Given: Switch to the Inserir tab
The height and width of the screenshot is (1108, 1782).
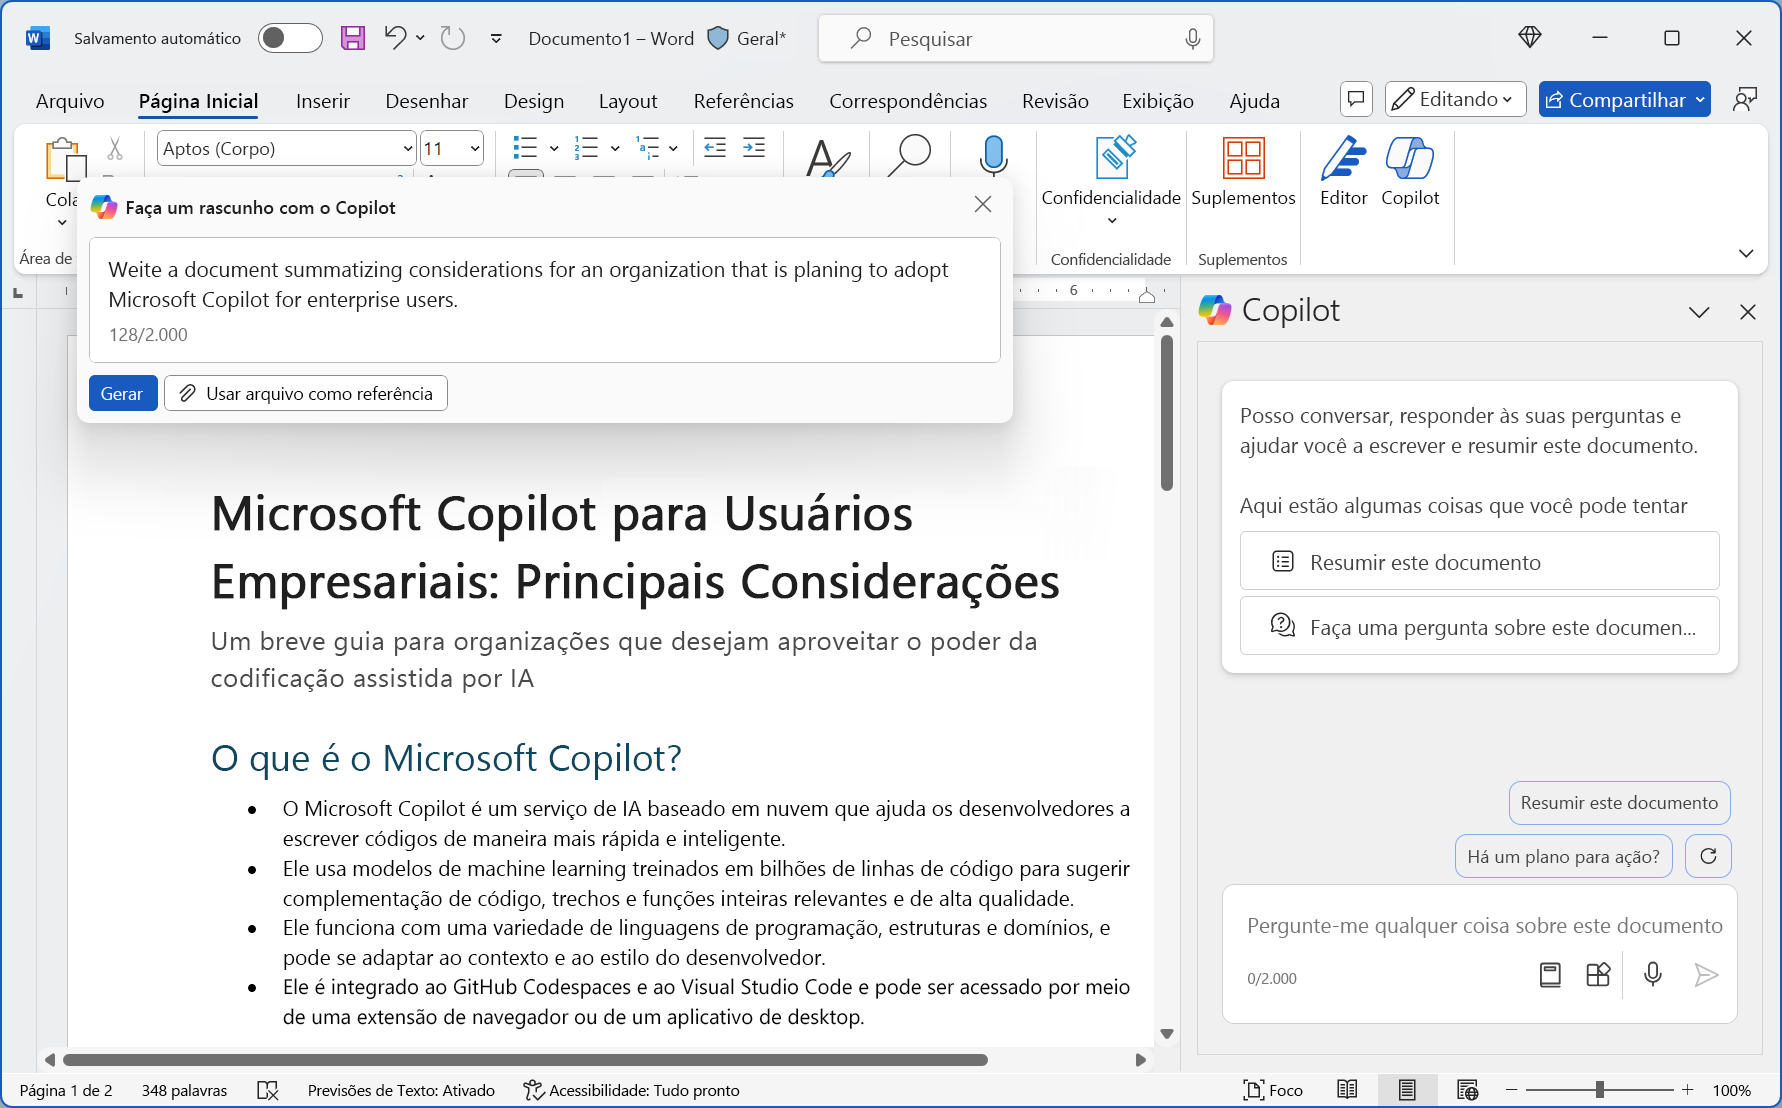Looking at the screenshot, I should [322, 101].
